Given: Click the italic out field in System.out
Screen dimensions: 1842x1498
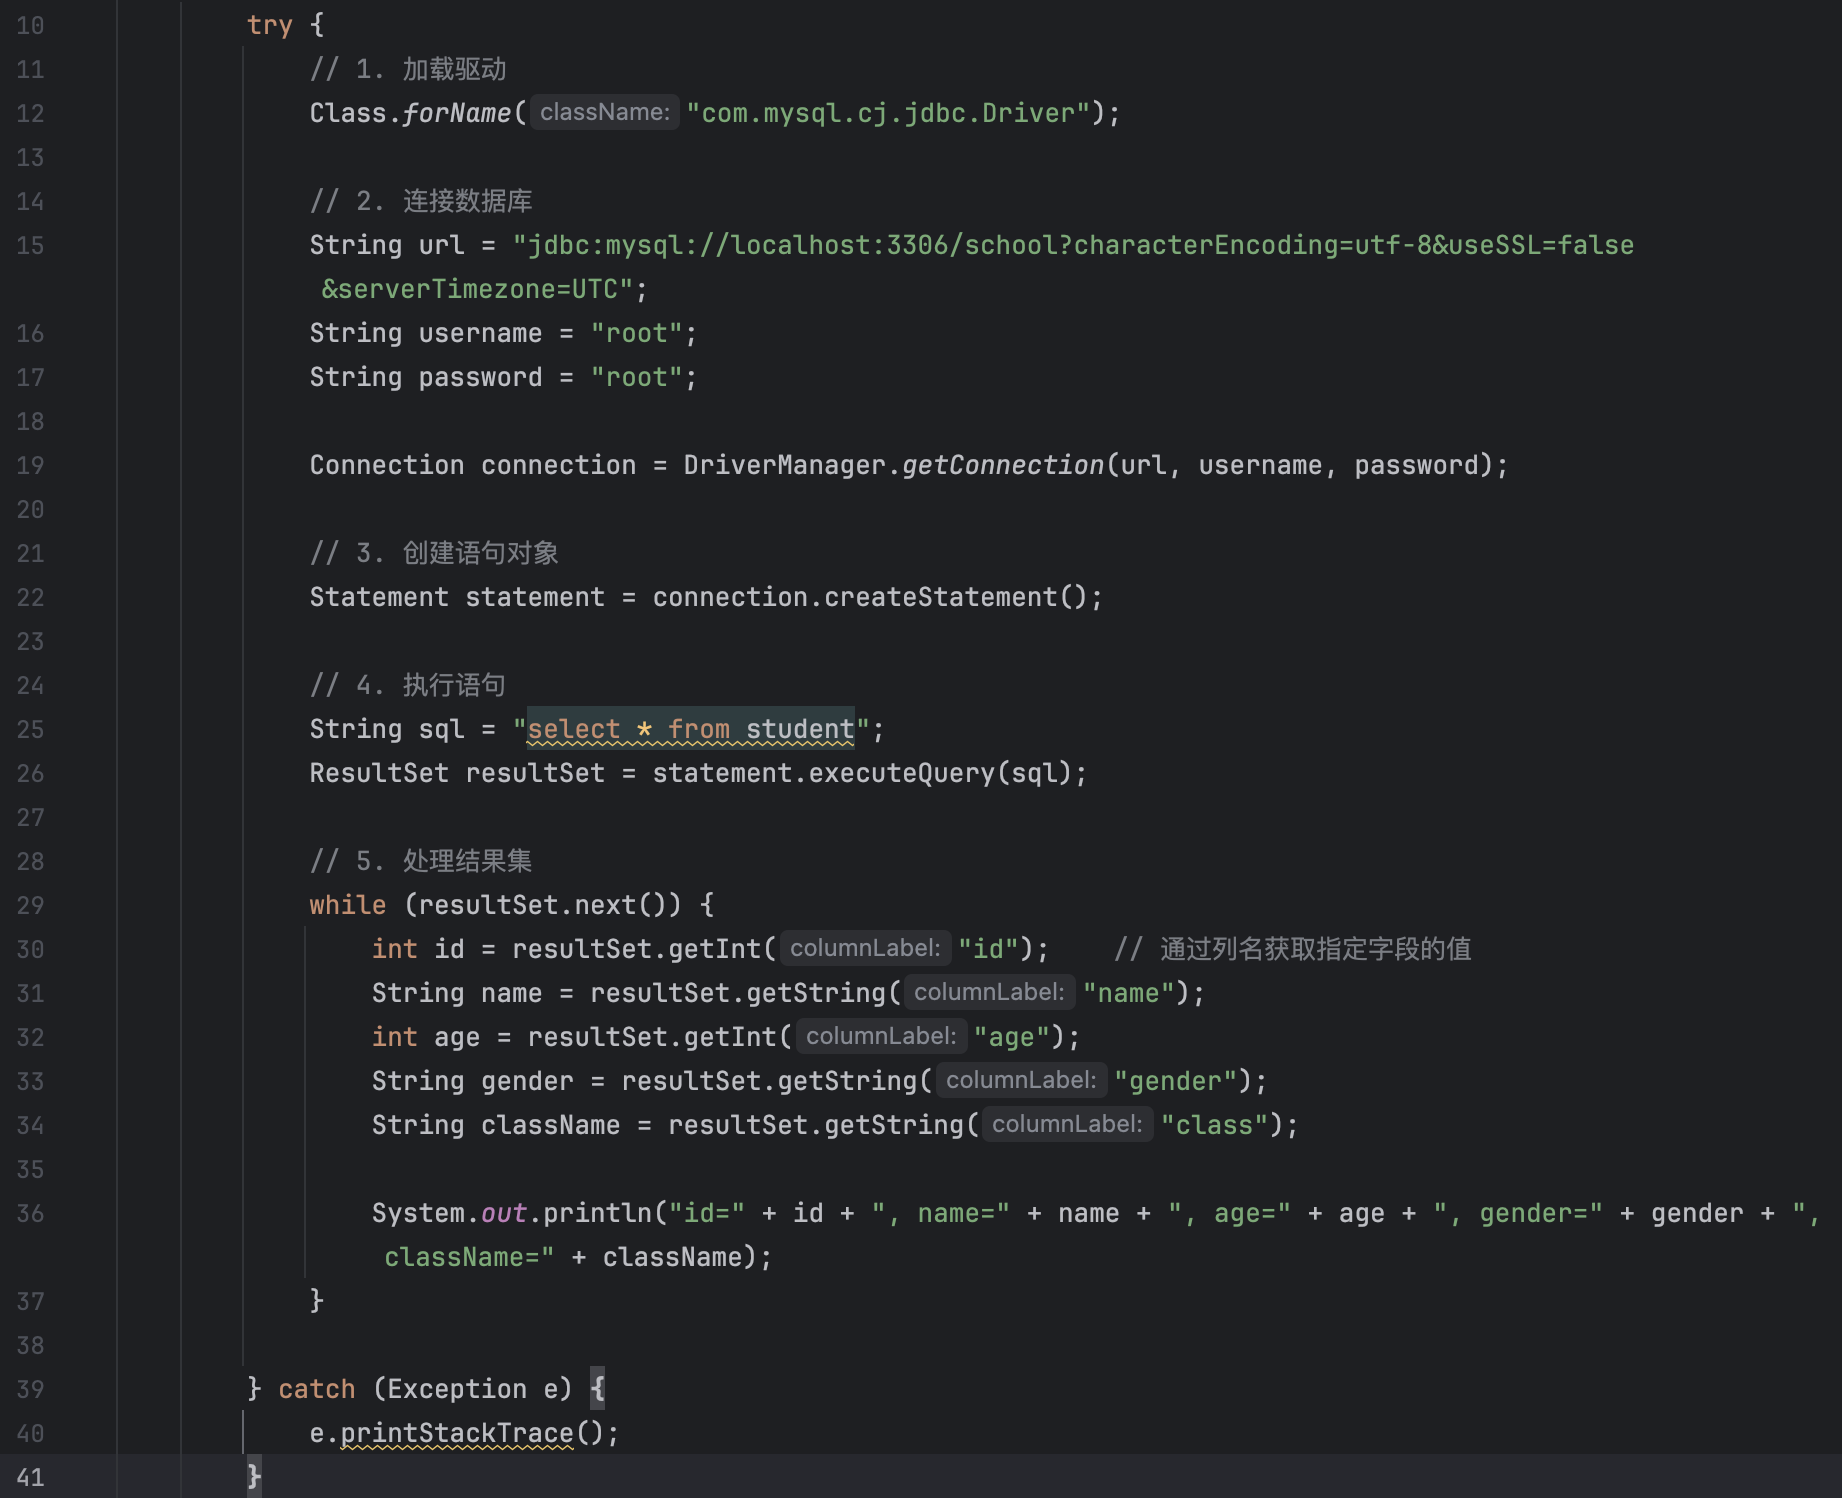Looking at the screenshot, I should coord(503,1213).
